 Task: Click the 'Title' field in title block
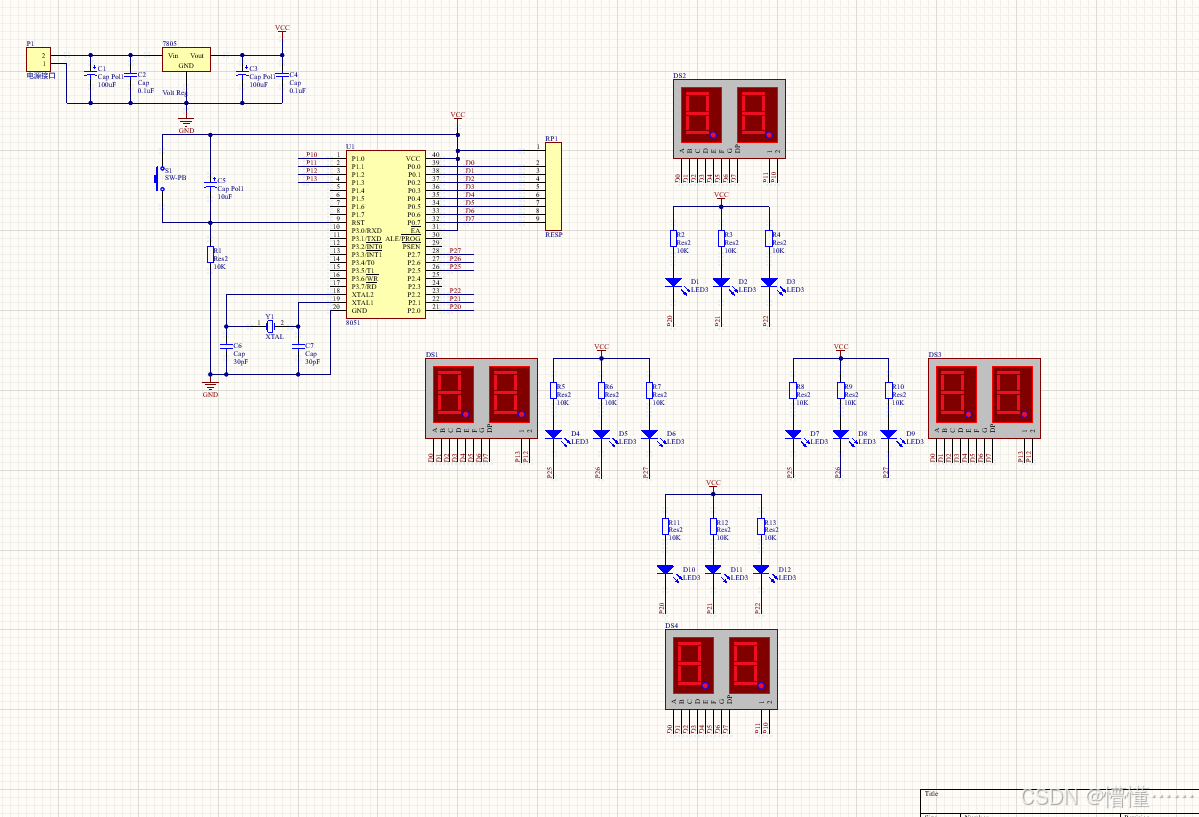(931, 794)
